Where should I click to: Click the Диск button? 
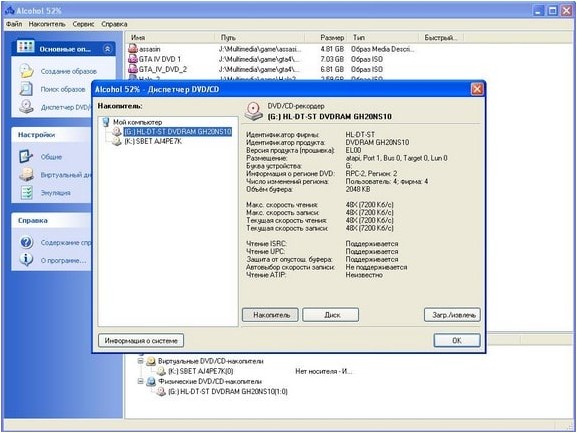[330, 315]
